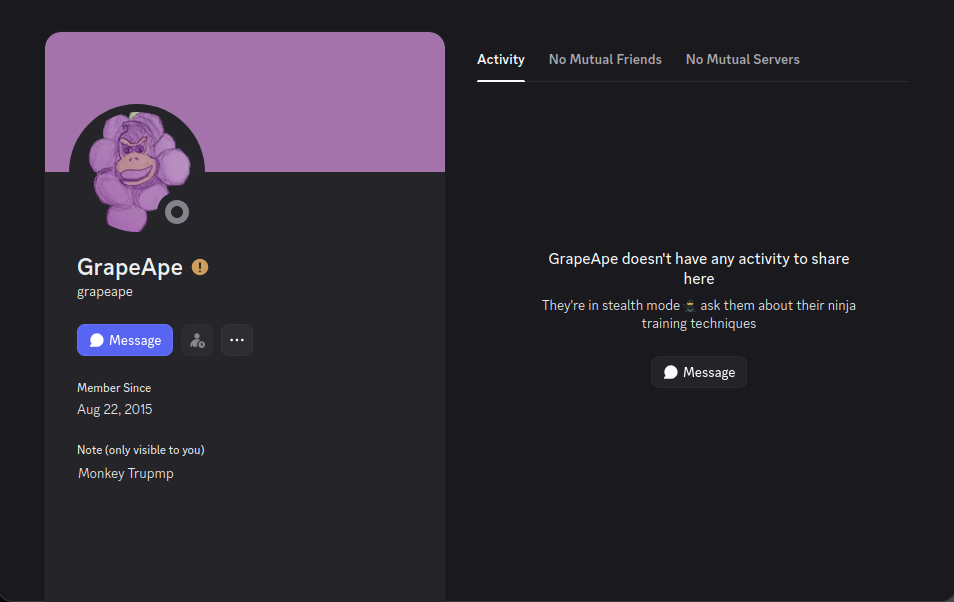Edit the note field reading Monkey Trupmp
This screenshot has width=954, height=602.
pyautogui.click(x=245, y=474)
